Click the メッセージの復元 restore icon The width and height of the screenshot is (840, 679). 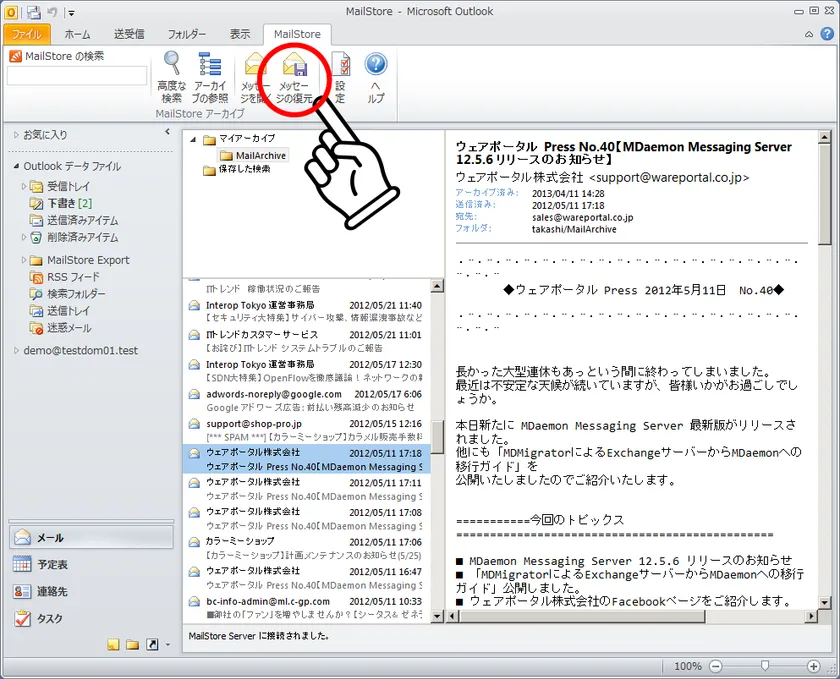(x=294, y=68)
